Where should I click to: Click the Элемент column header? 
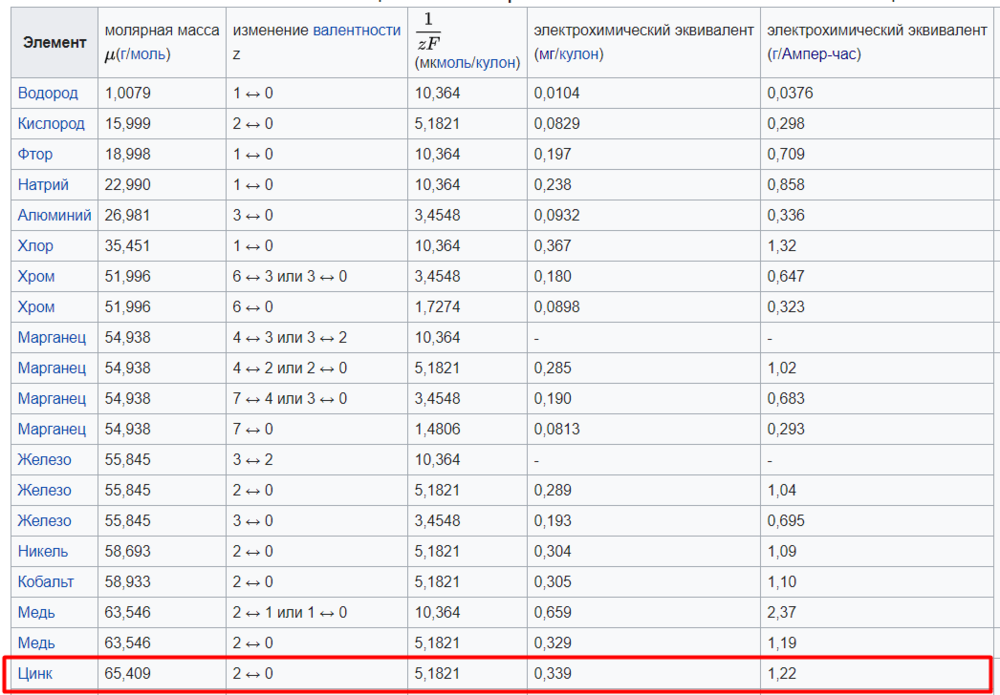coord(55,43)
